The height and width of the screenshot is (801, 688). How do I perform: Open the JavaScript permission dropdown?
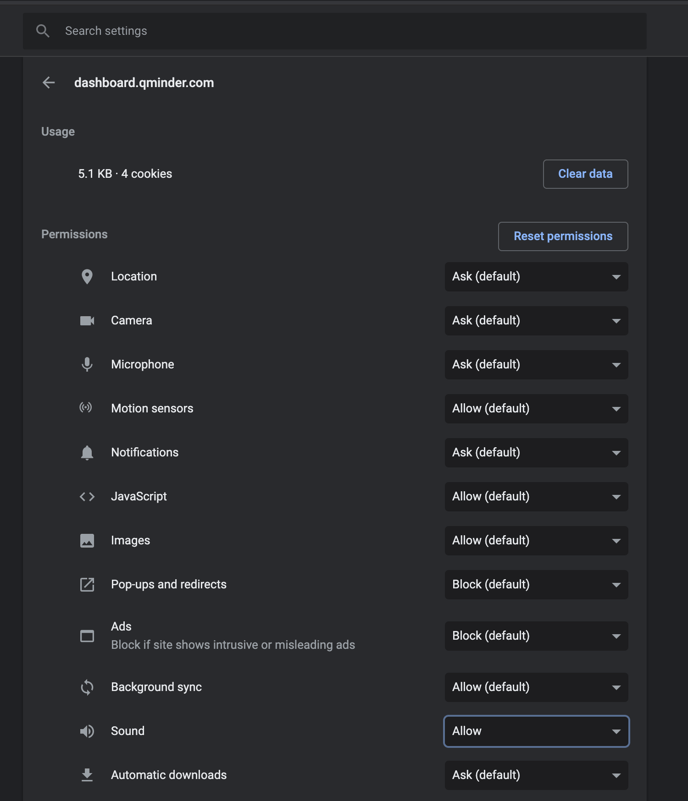coord(536,496)
